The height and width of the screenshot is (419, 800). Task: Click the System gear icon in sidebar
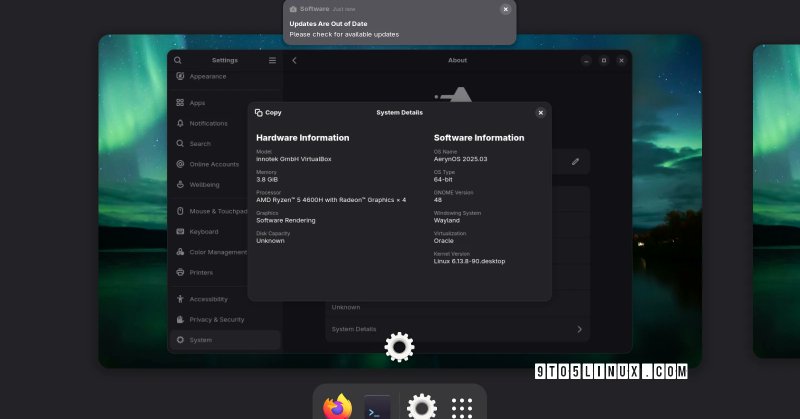(180, 340)
